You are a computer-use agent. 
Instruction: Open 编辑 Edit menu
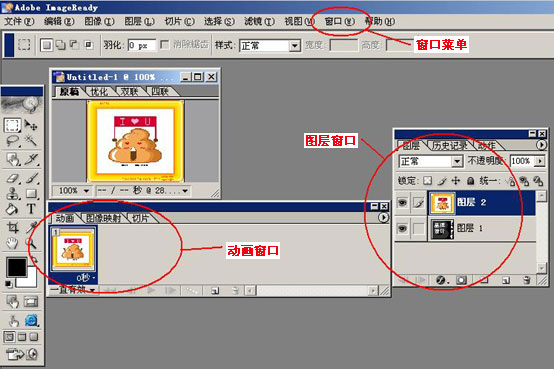coord(59,22)
